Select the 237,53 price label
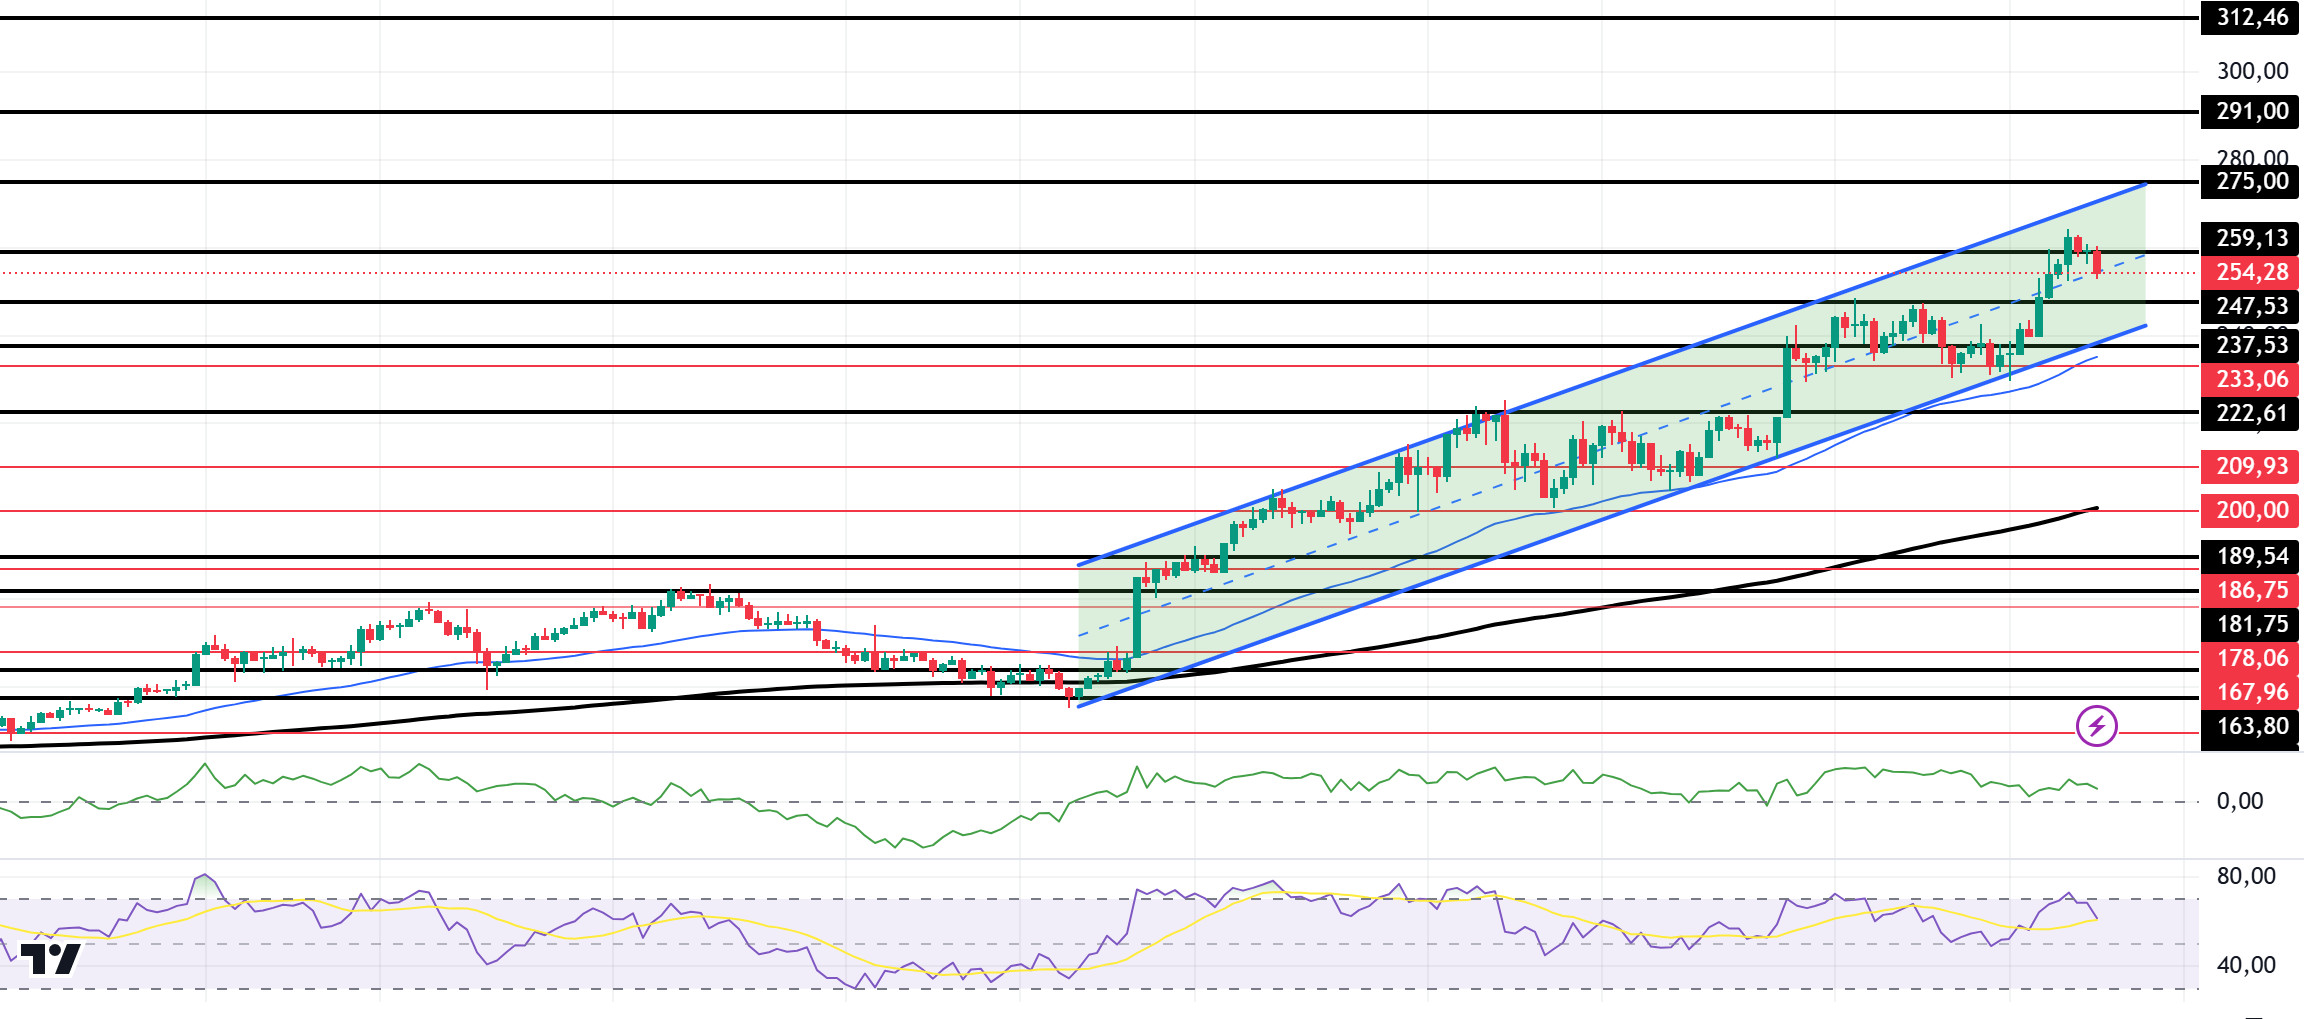Viewport: 2304px width, 1019px height. click(2250, 345)
